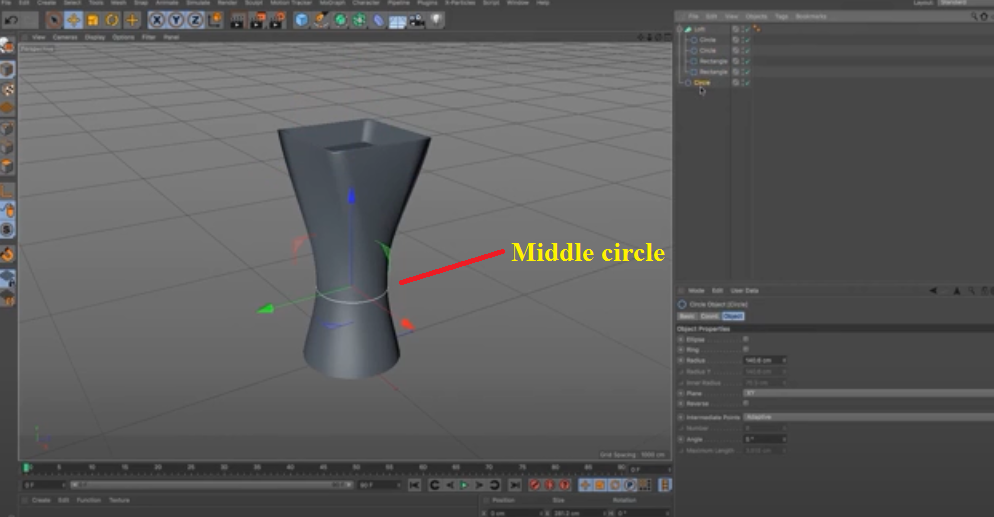Open the viewport Panel menu
The image size is (994, 517).
tap(171, 37)
